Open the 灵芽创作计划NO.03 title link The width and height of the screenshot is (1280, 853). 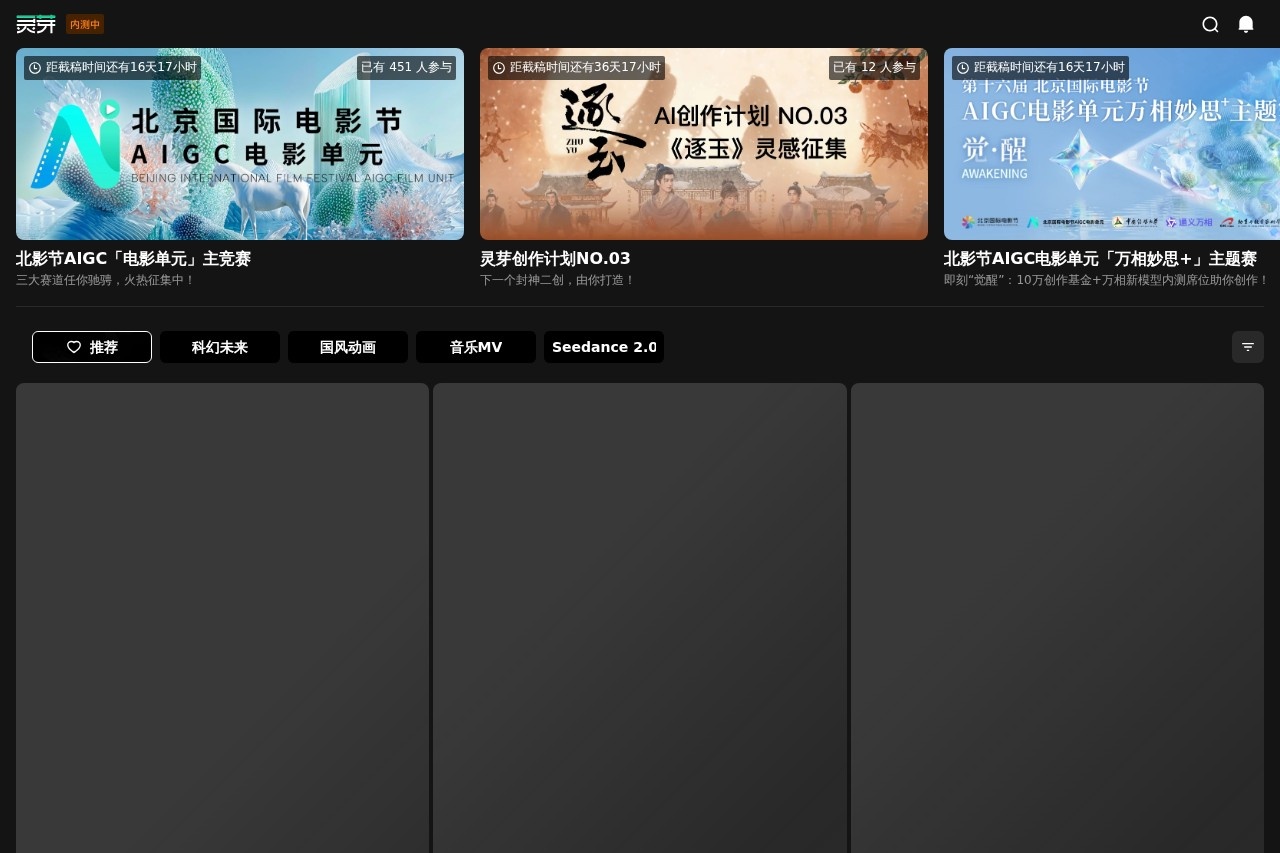pyautogui.click(x=555, y=259)
